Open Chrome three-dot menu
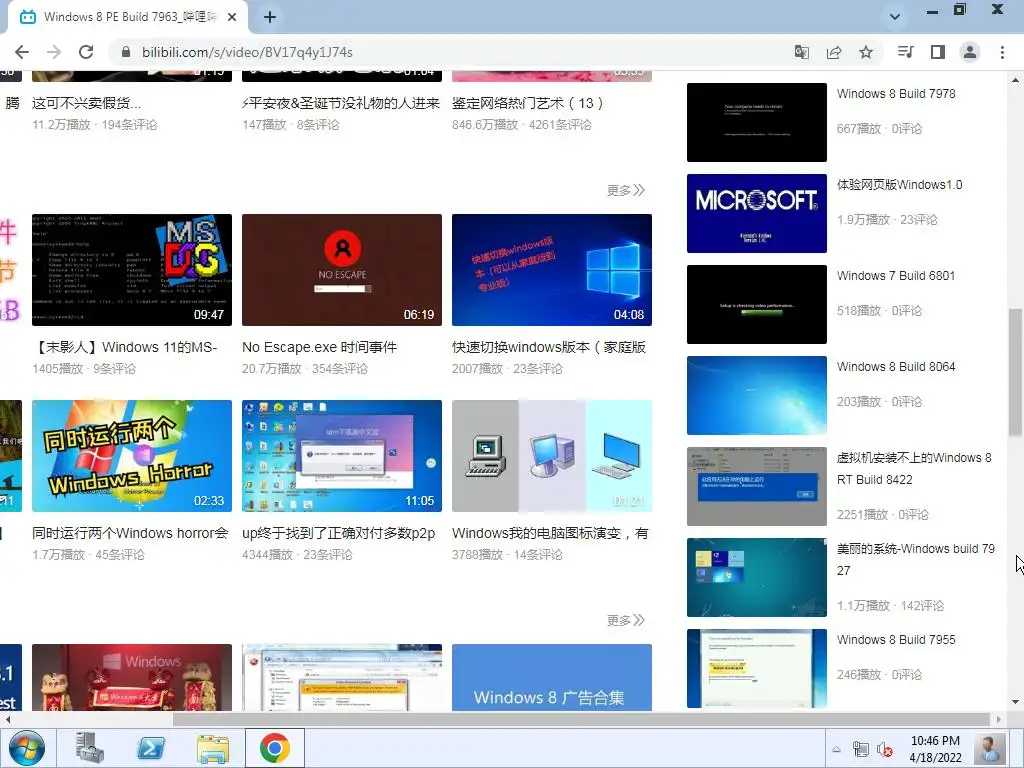The image size is (1024, 768). pyautogui.click(x=1002, y=52)
